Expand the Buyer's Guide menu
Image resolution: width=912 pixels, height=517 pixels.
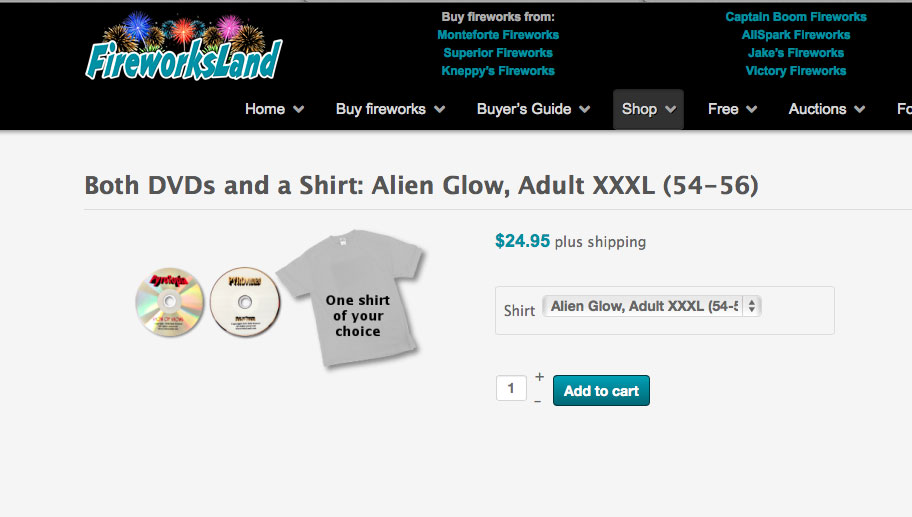(x=533, y=109)
